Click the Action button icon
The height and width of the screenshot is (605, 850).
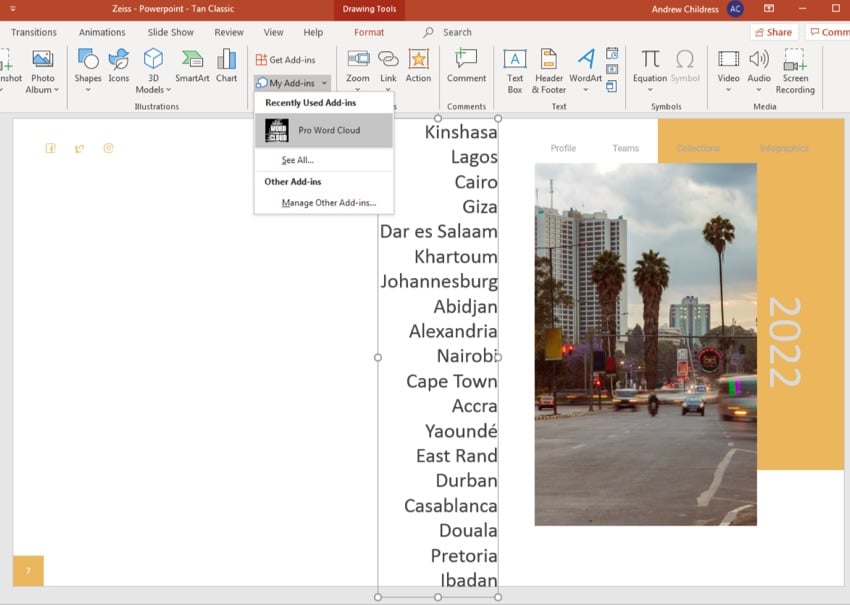(418, 65)
